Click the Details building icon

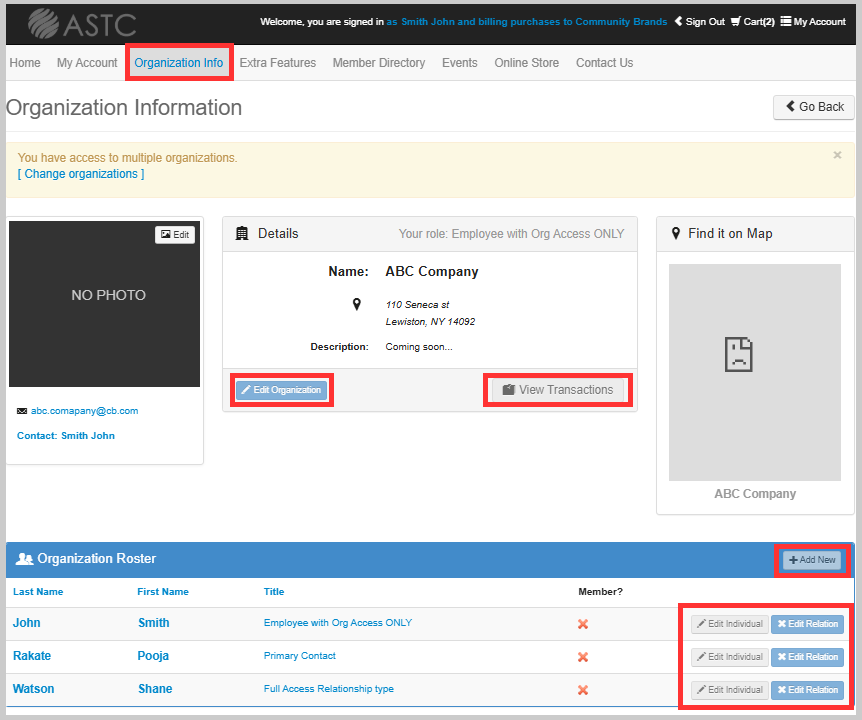pyautogui.click(x=242, y=234)
